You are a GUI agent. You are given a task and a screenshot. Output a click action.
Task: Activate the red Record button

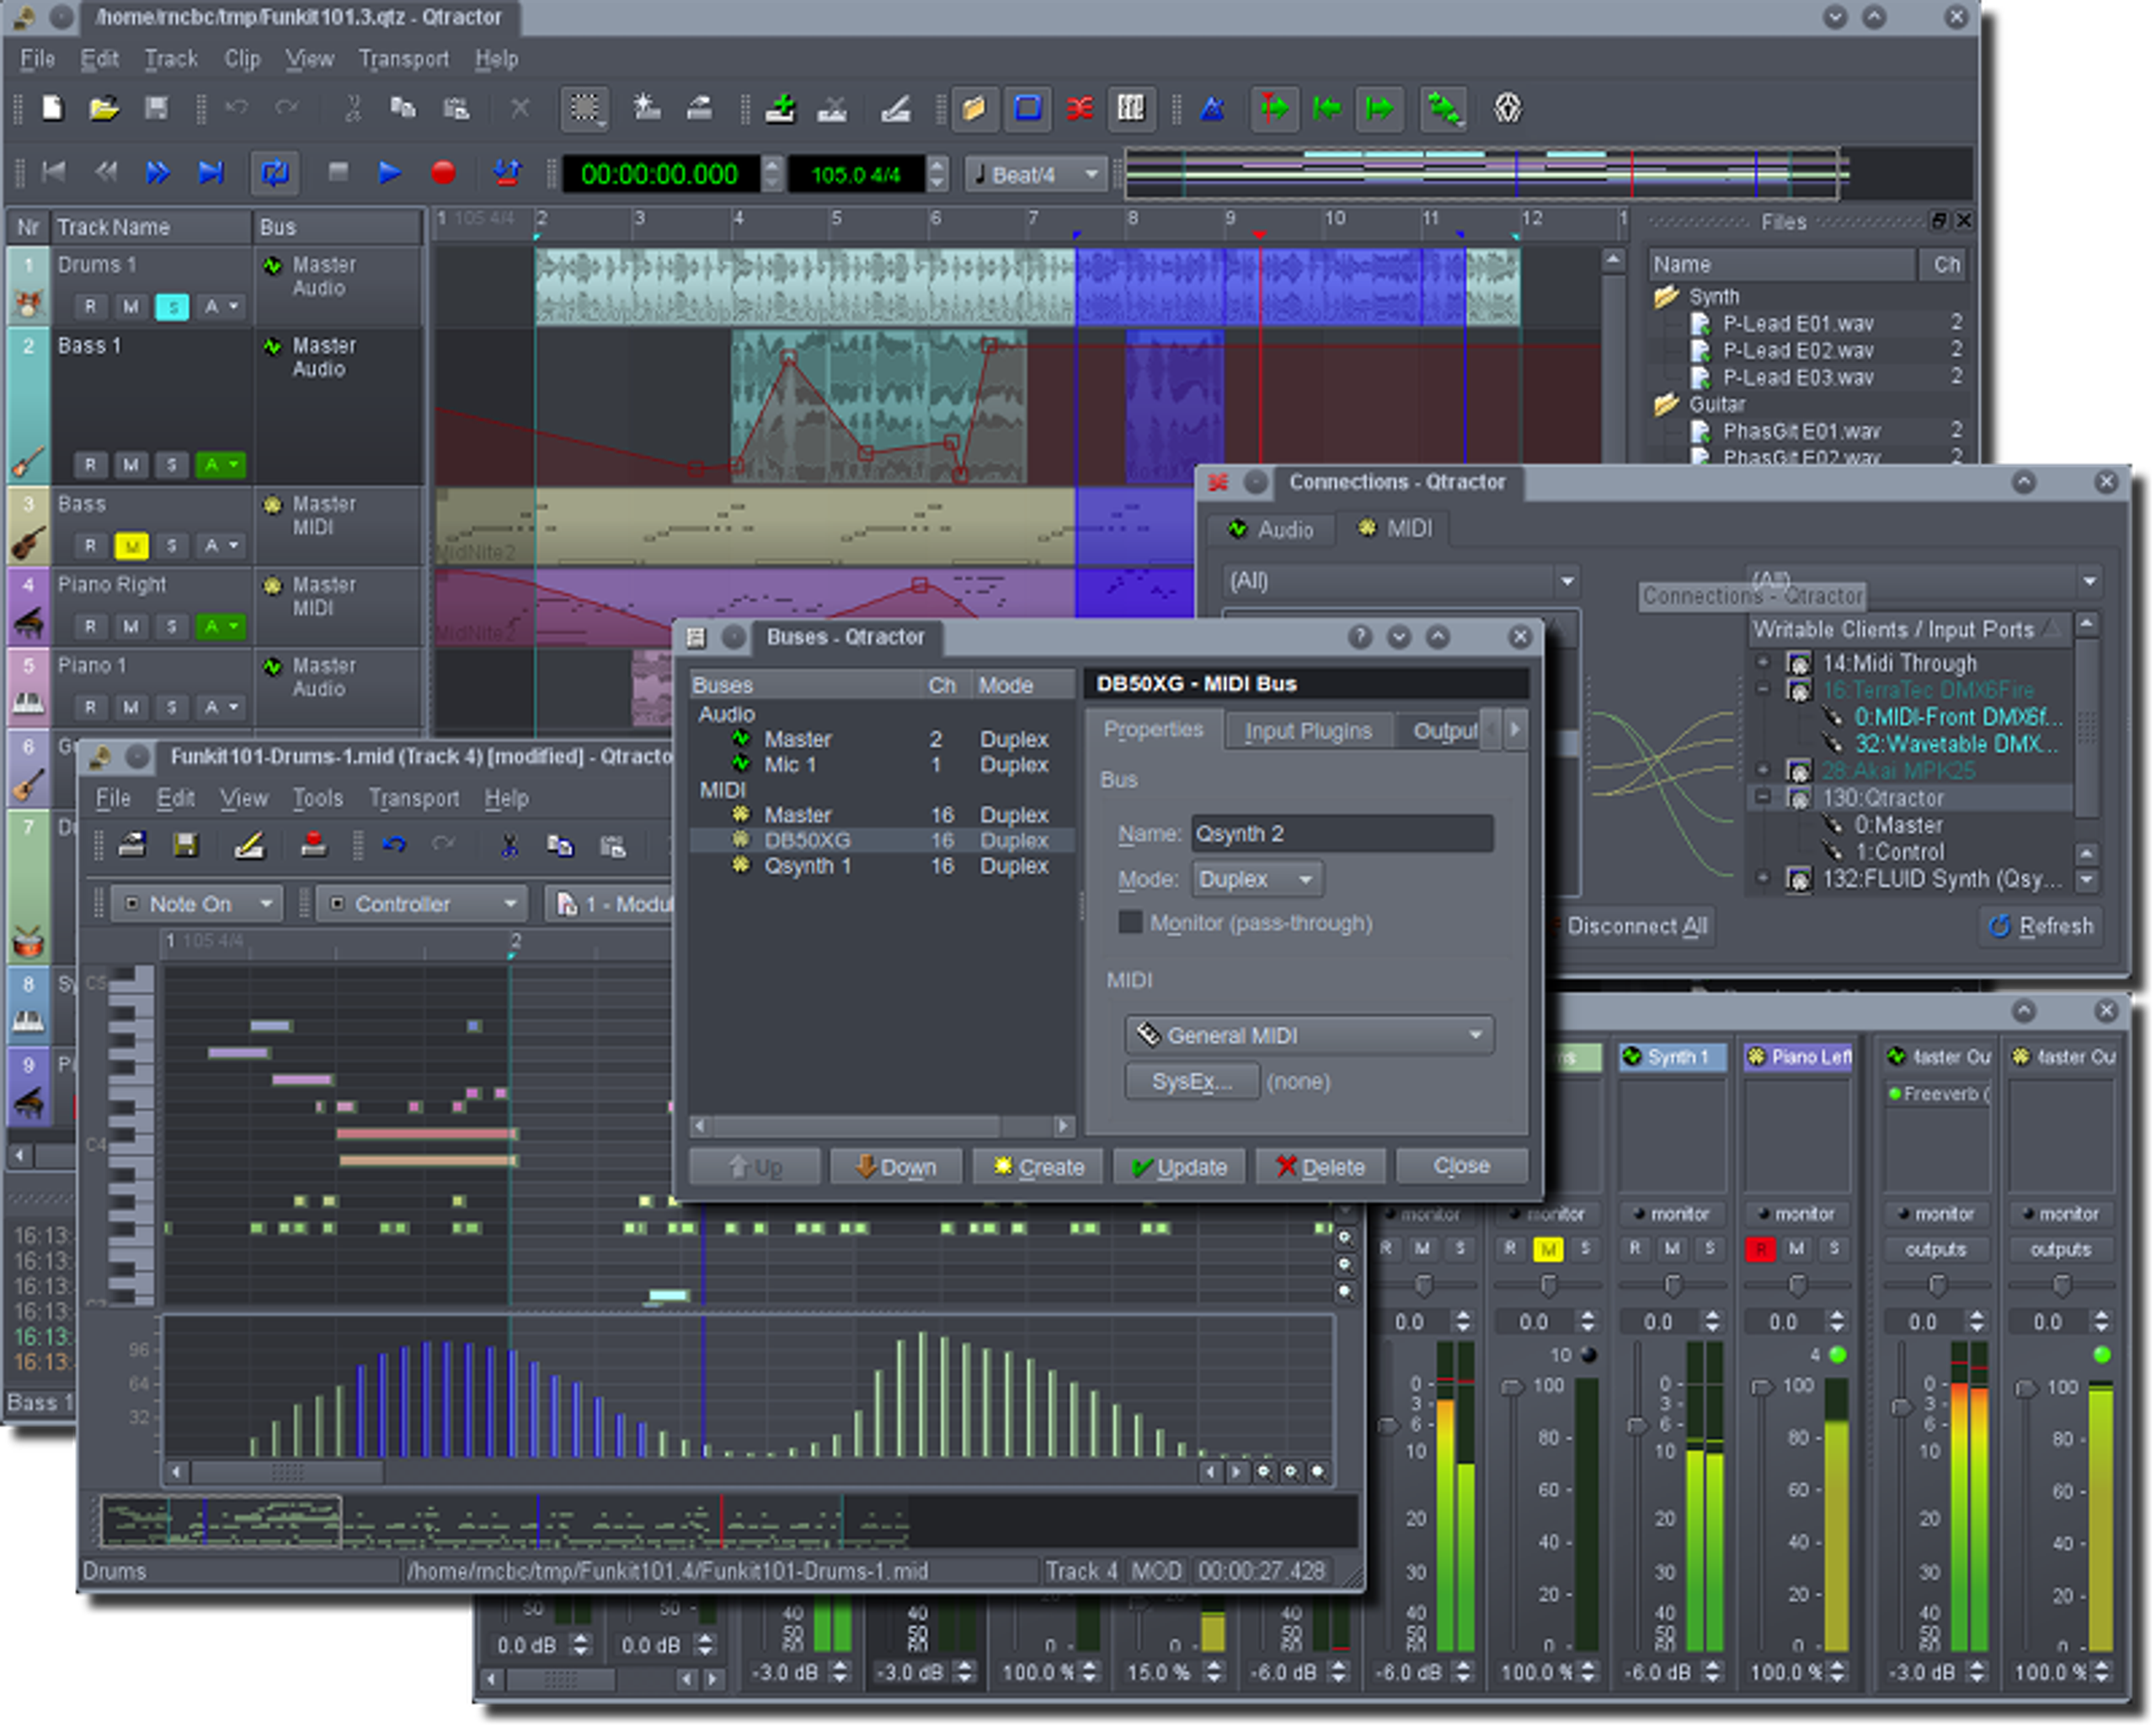442,172
